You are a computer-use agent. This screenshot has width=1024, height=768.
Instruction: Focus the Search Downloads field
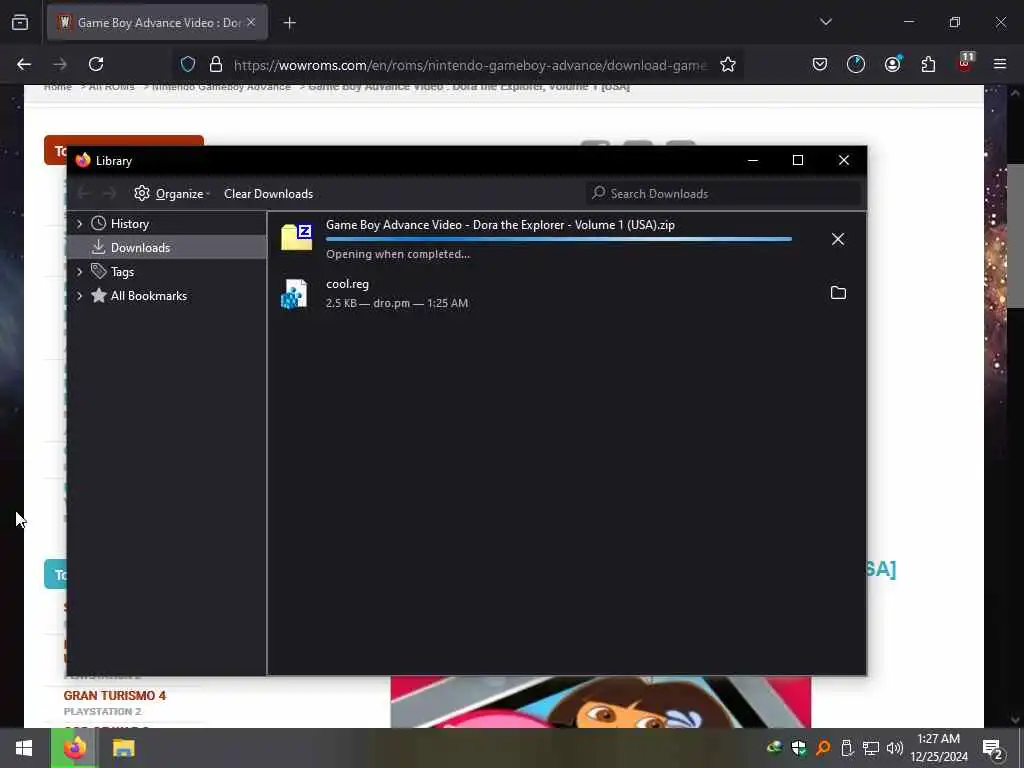[723, 193]
